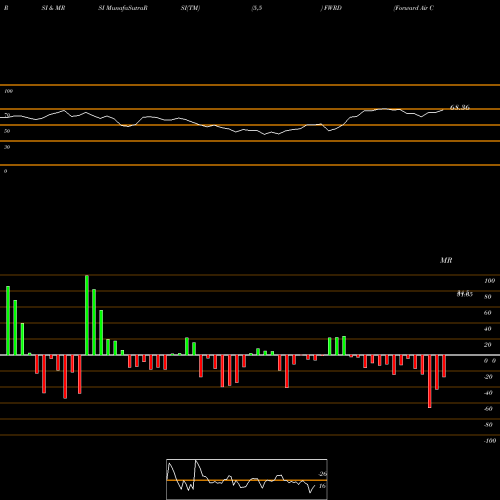
Task: Click the 30 label on RSI axis
Action: [x=7, y=147]
